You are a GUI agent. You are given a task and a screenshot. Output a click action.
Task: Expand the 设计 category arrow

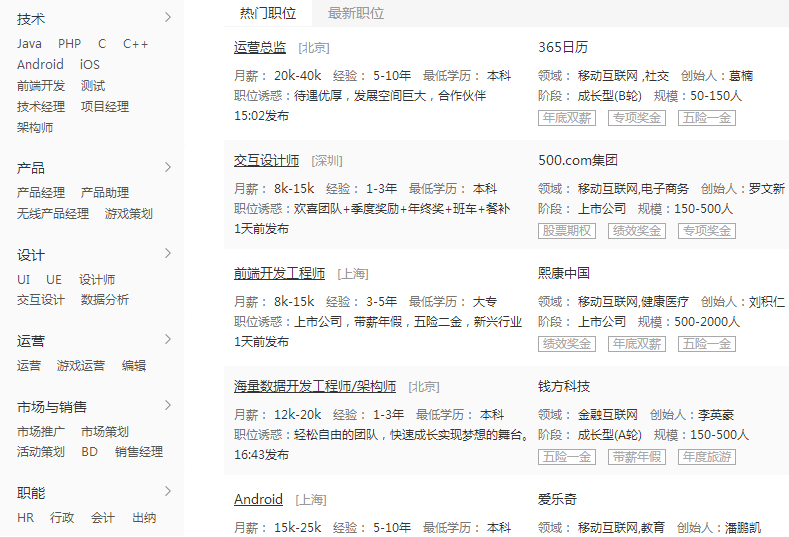click(x=168, y=254)
